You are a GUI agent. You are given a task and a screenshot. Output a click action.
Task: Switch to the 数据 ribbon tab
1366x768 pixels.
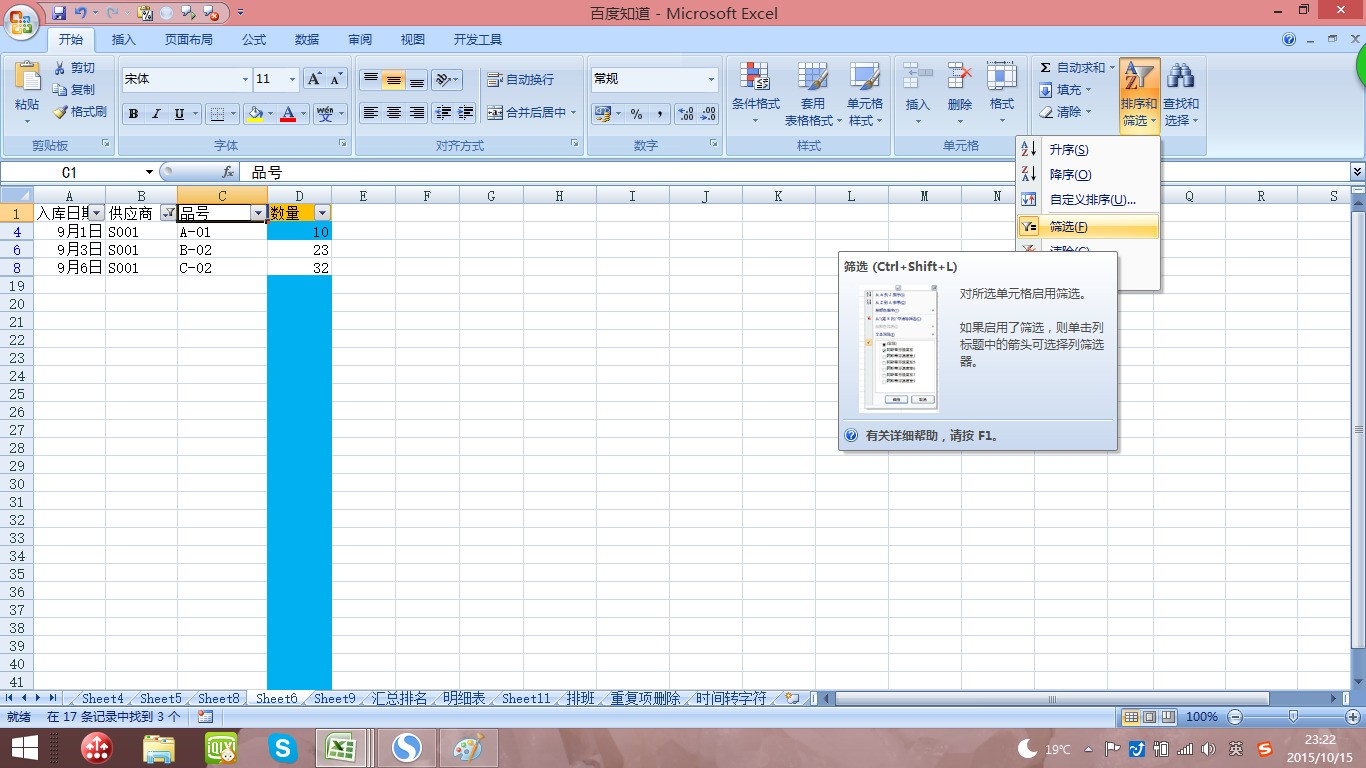[x=307, y=40]
